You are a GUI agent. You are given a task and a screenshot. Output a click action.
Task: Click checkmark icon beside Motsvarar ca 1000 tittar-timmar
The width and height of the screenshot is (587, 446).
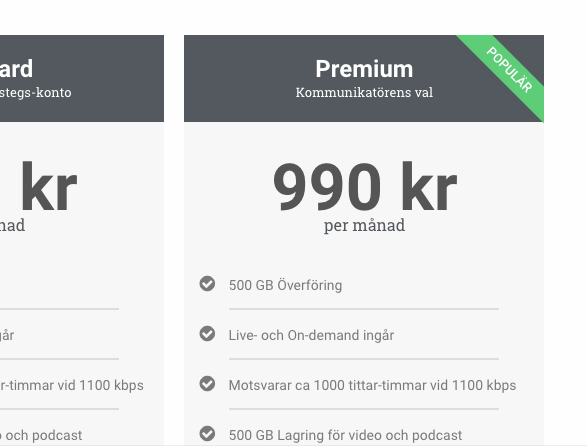[x=207, y=384]
